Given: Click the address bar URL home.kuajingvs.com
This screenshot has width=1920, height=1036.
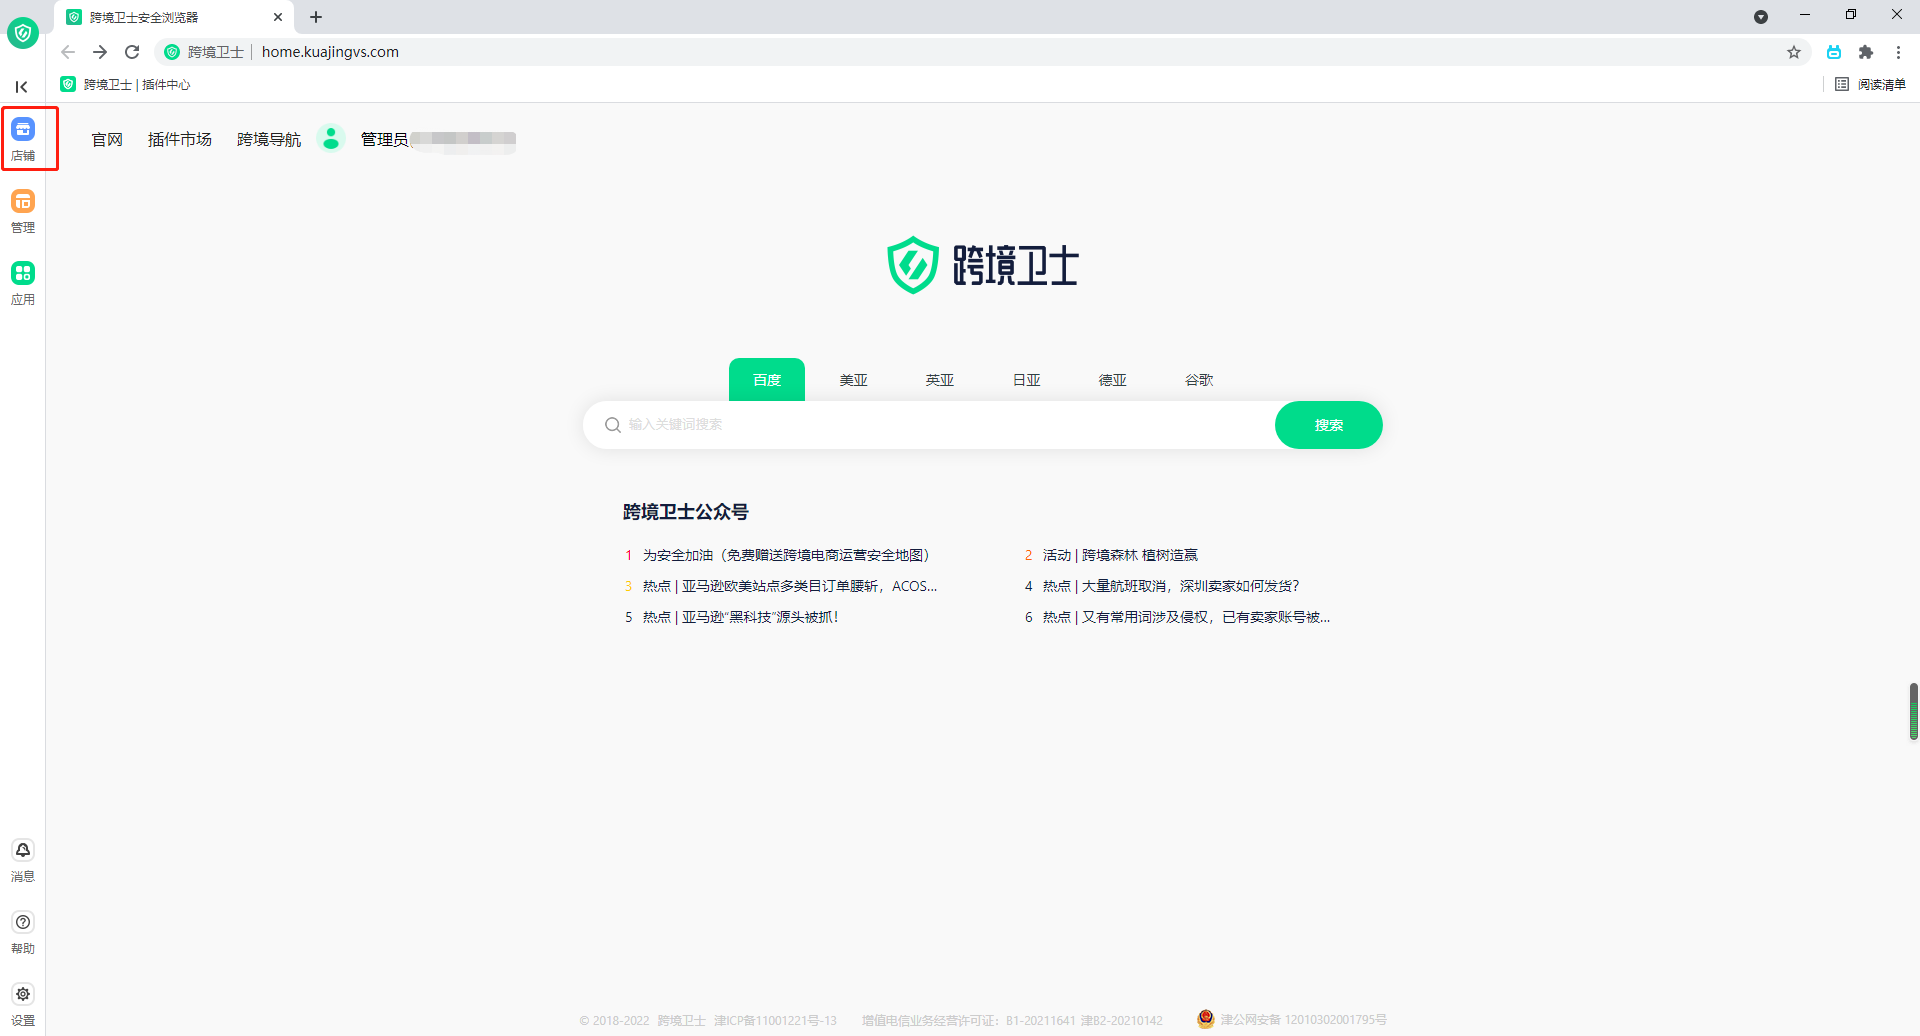Looking at the screenshot, I should pyautogui.click(x=330, y=52).
